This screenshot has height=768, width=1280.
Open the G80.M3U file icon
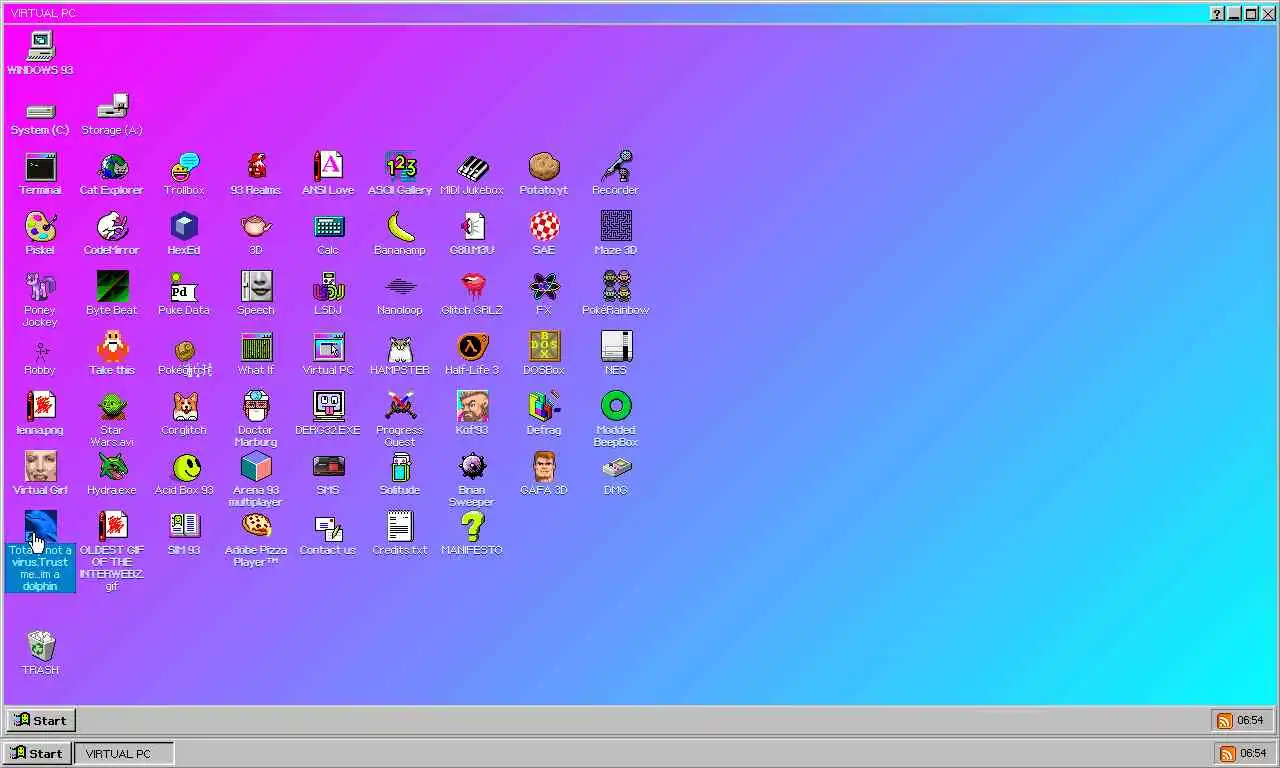472,226
